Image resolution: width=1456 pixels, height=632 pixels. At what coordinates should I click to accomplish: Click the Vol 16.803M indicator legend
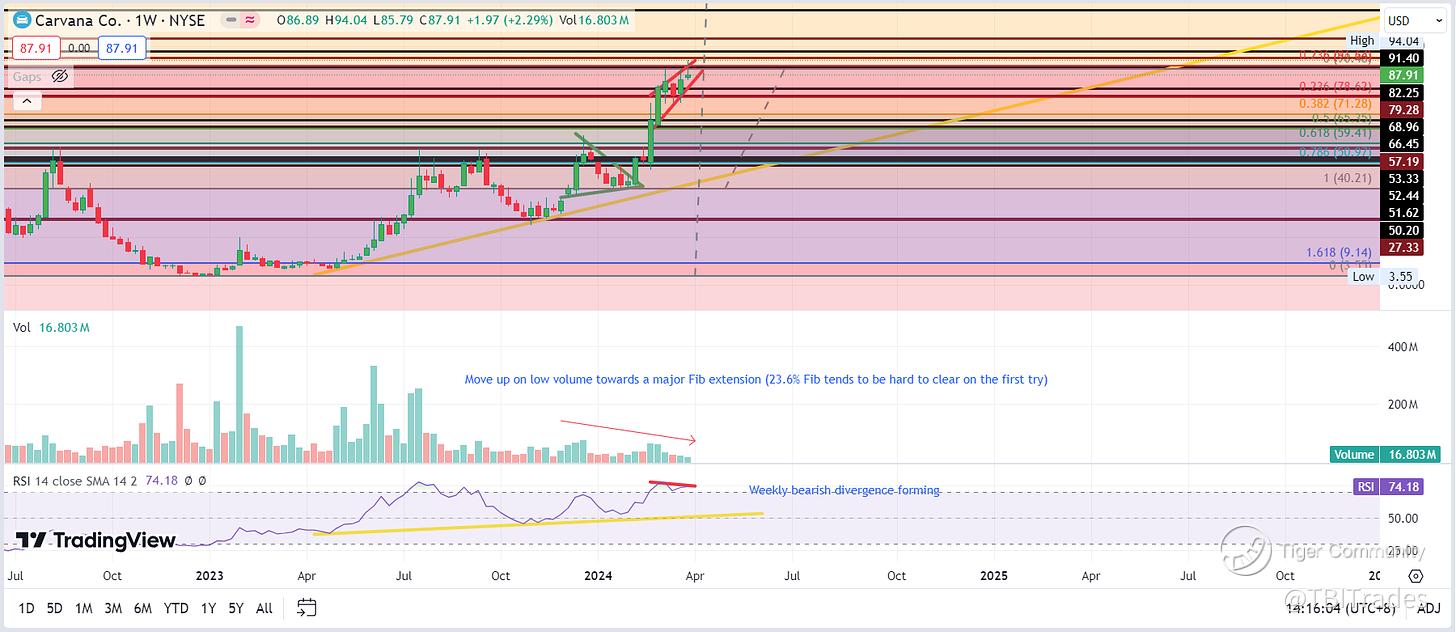[x=52, y=327]
